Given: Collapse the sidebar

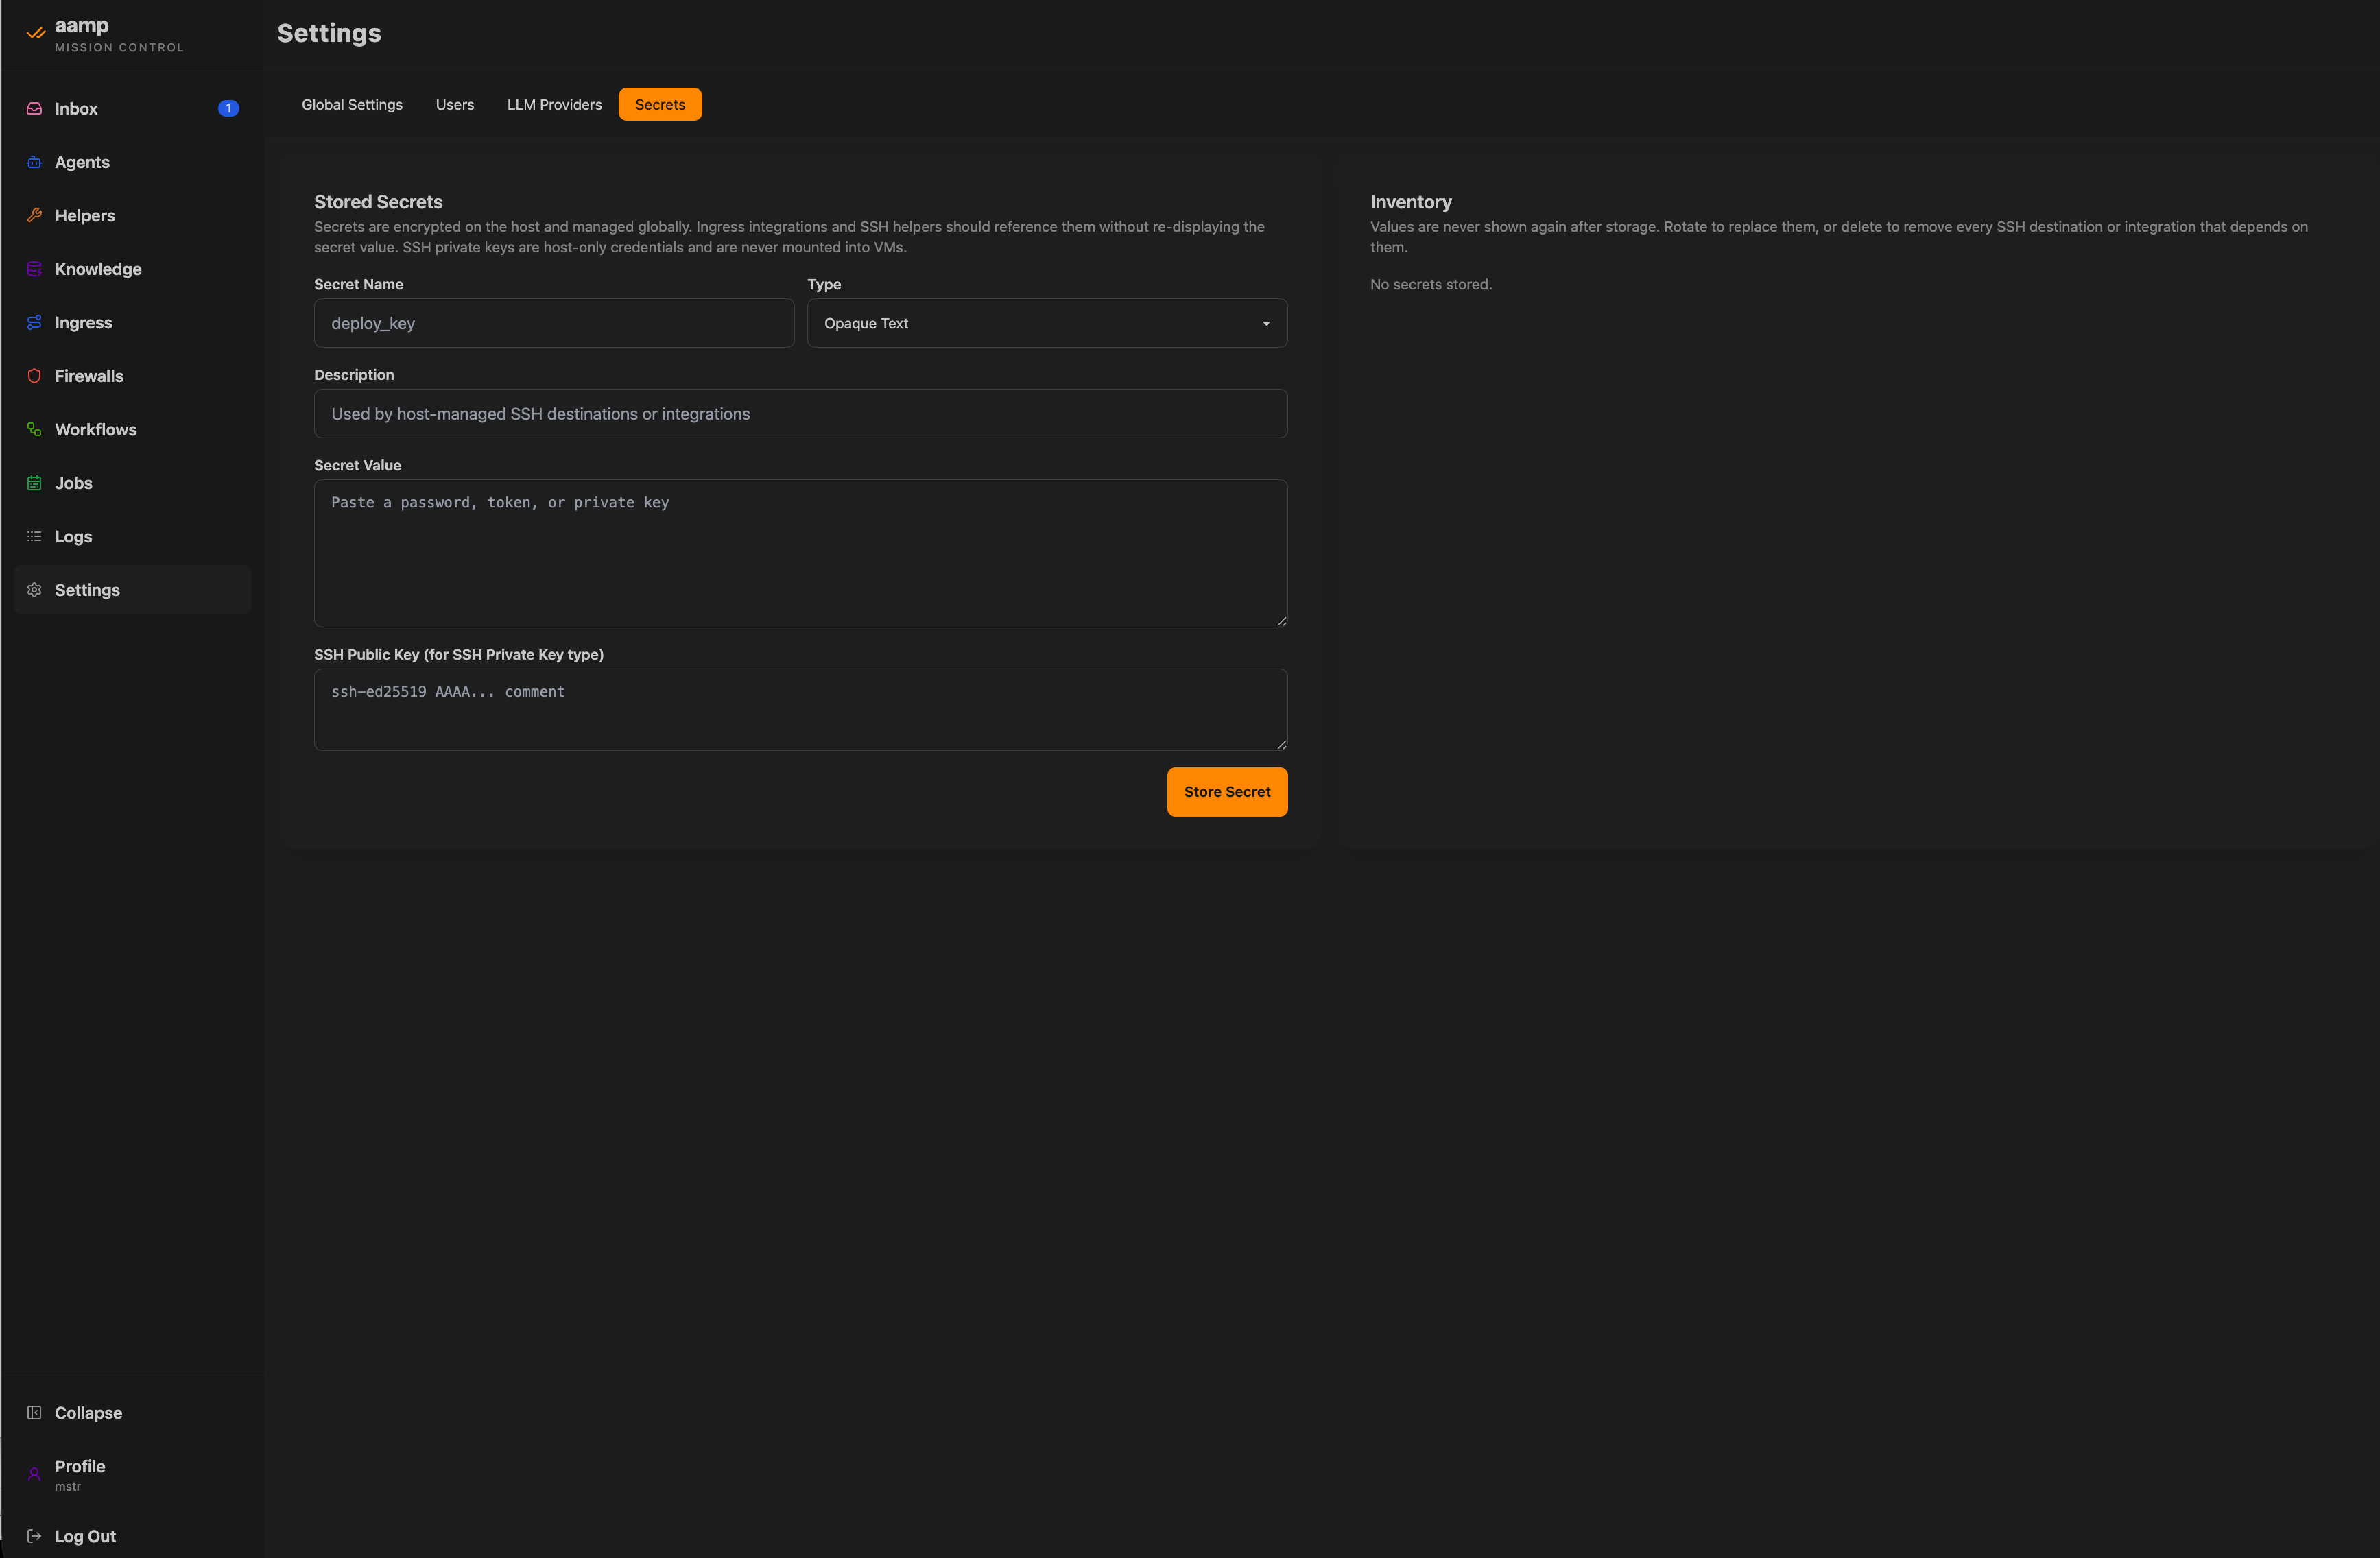Looking at the screenshot, I should pyautogui.click(x=132, y=1413).
